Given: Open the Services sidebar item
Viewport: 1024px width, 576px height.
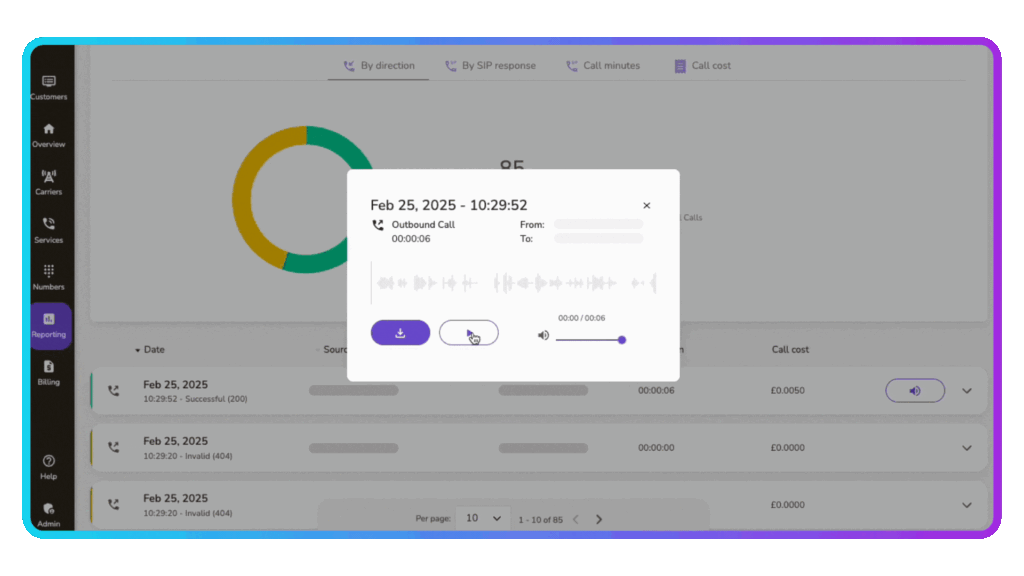Looking at the screenshot, I should click(48, 229).
